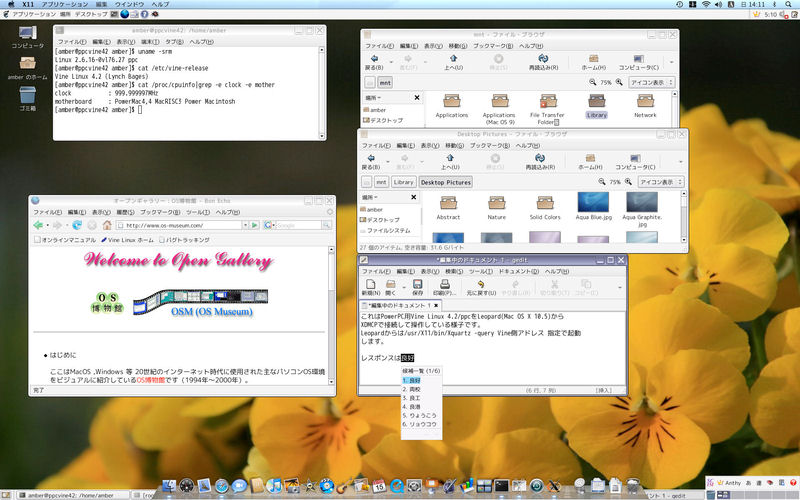Screen dimensions: 800x500
Task: Click Up button in Desktop Pictures window
Action: (449, 162)
